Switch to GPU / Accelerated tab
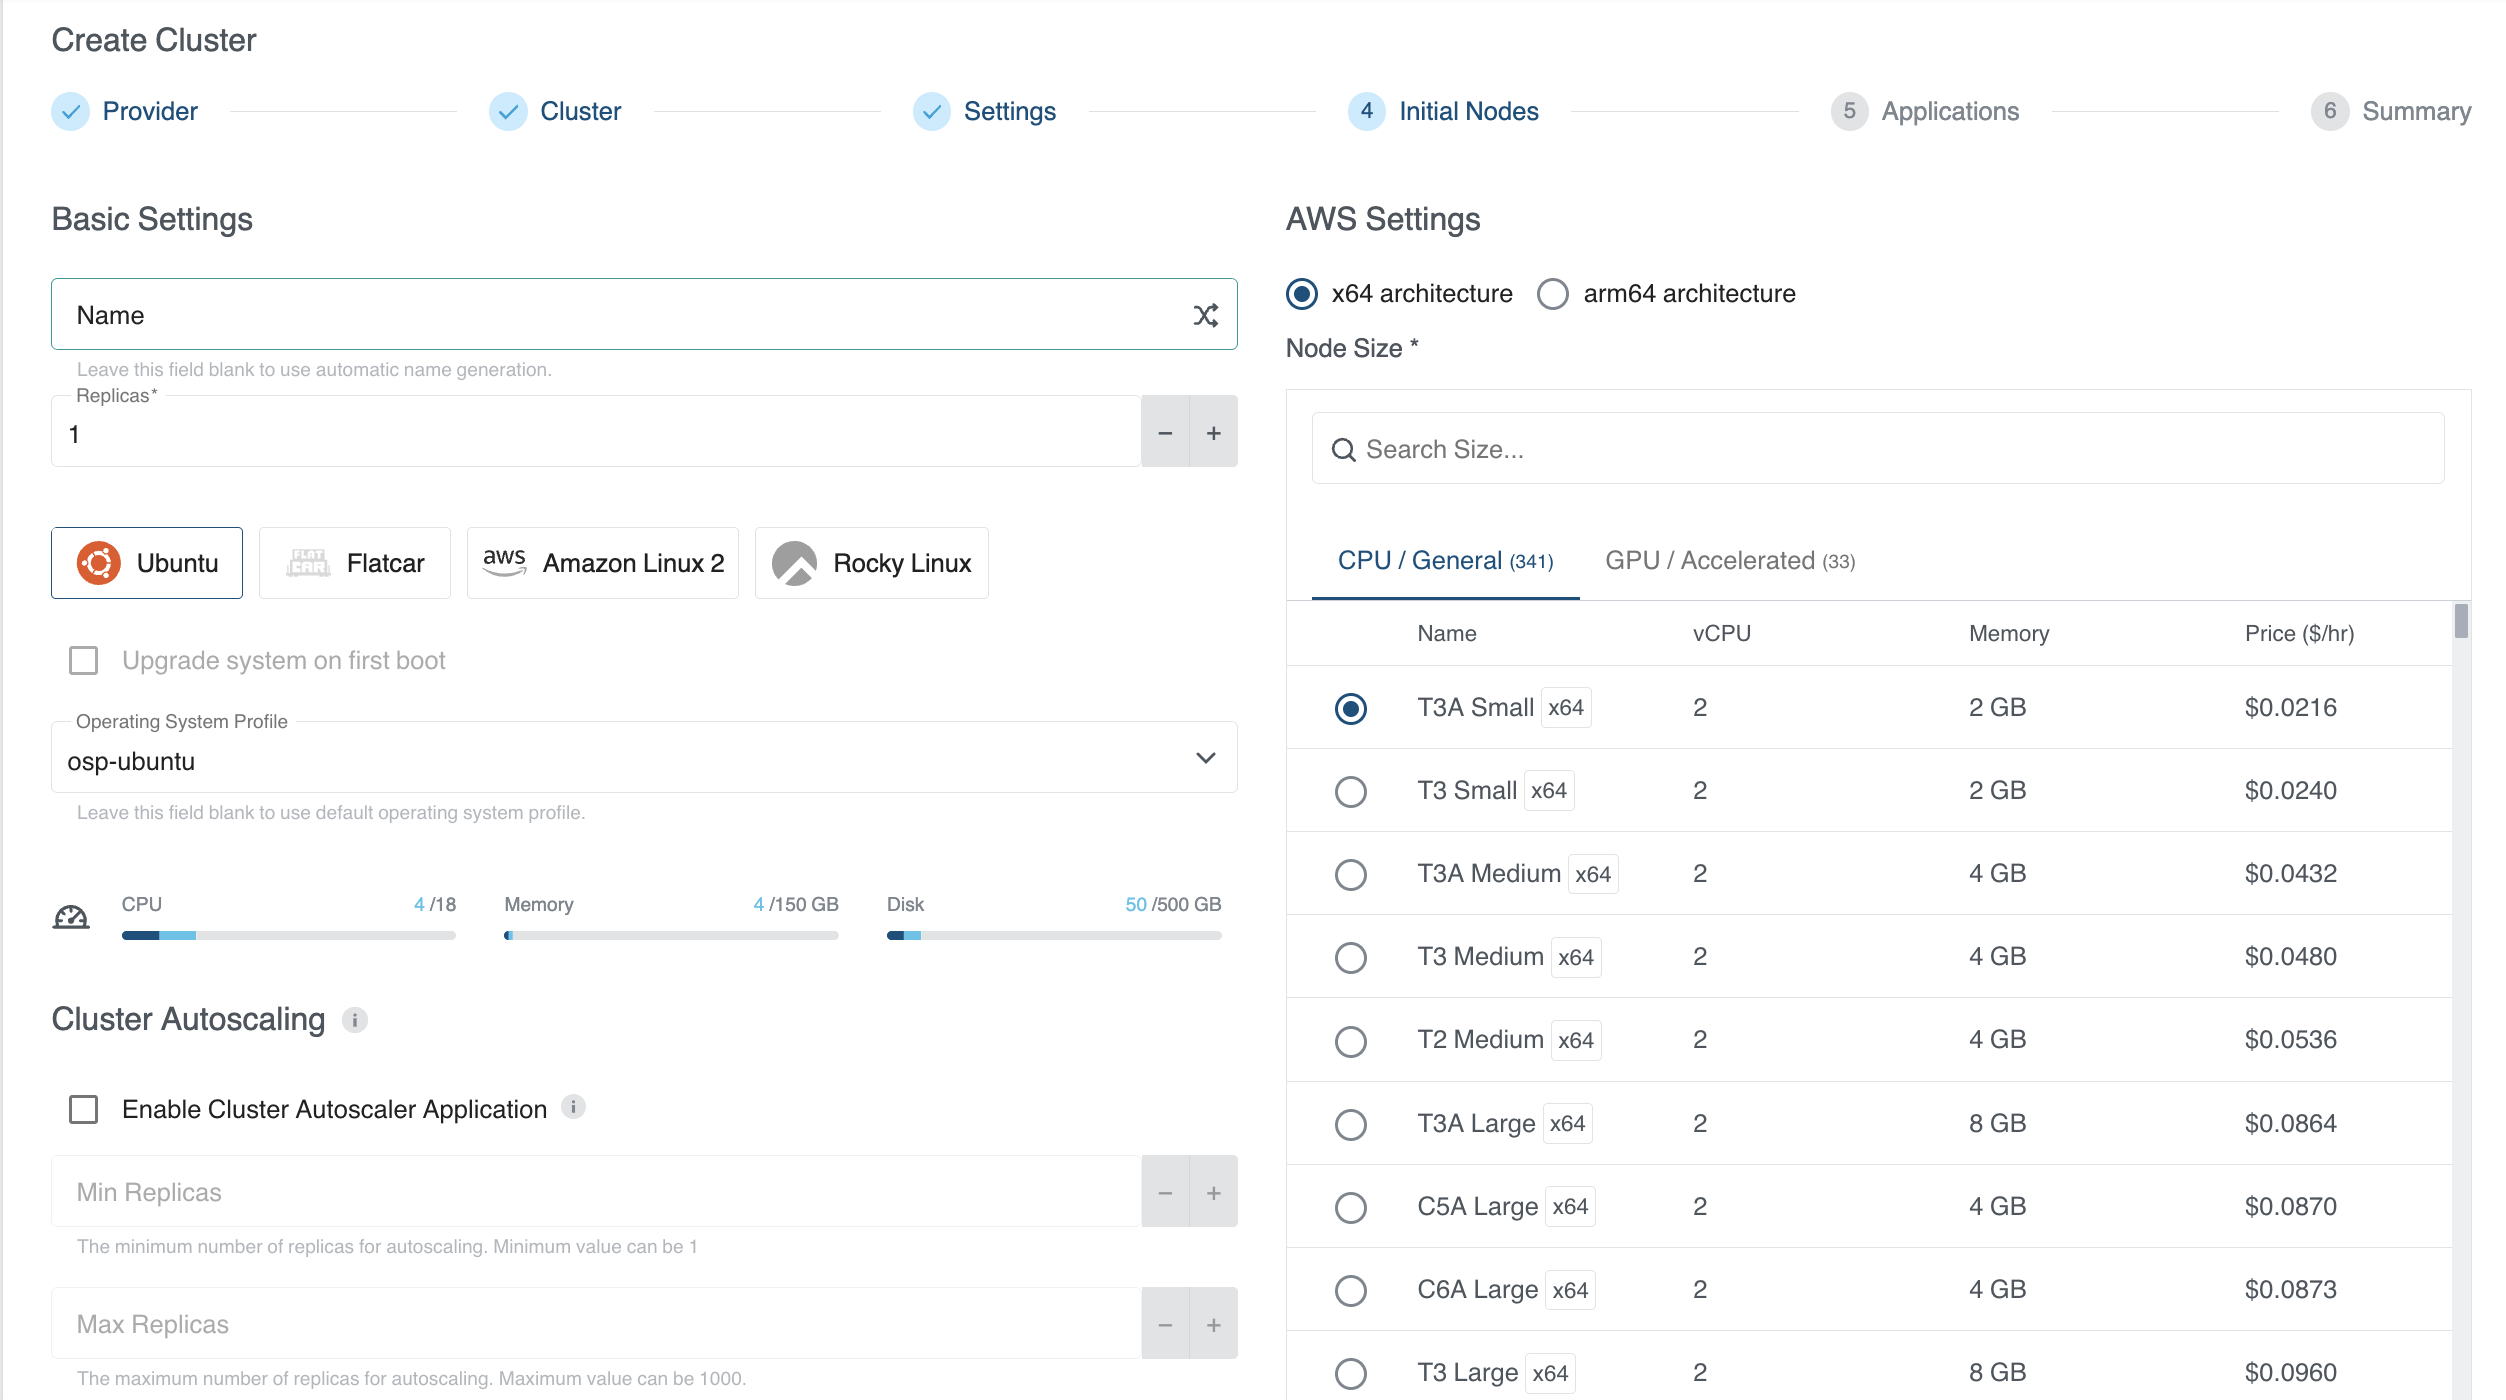The image size is (2506, 1400). coord(1729,561)
